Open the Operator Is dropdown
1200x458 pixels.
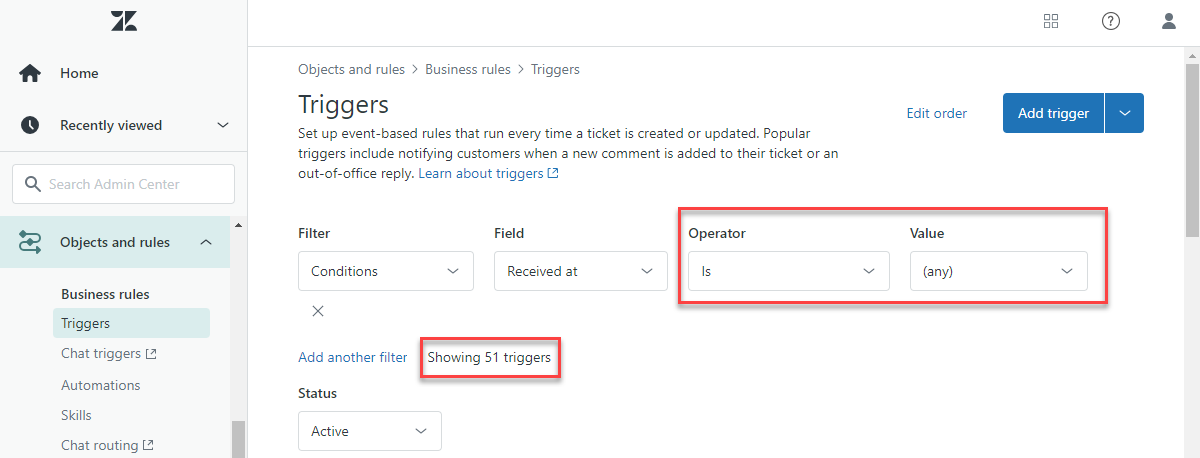pos(788,271)
